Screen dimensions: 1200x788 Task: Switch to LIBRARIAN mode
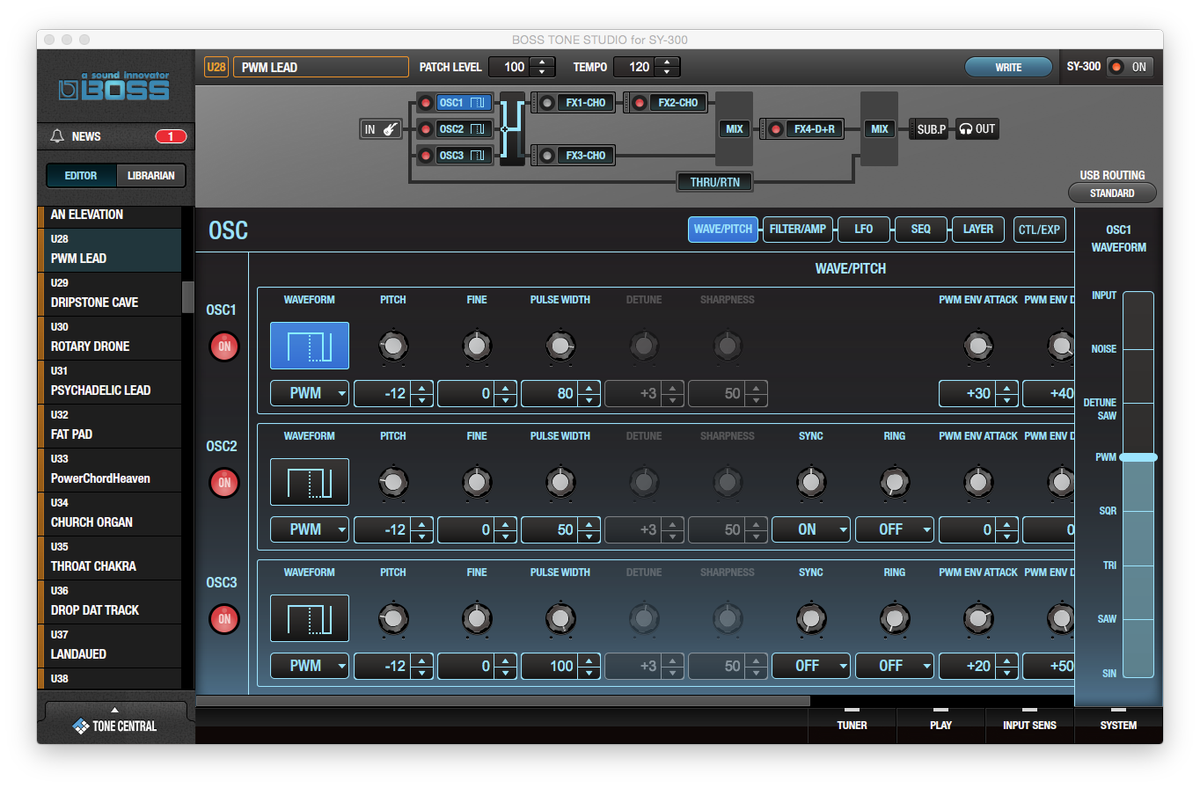(x=151, y=176)
